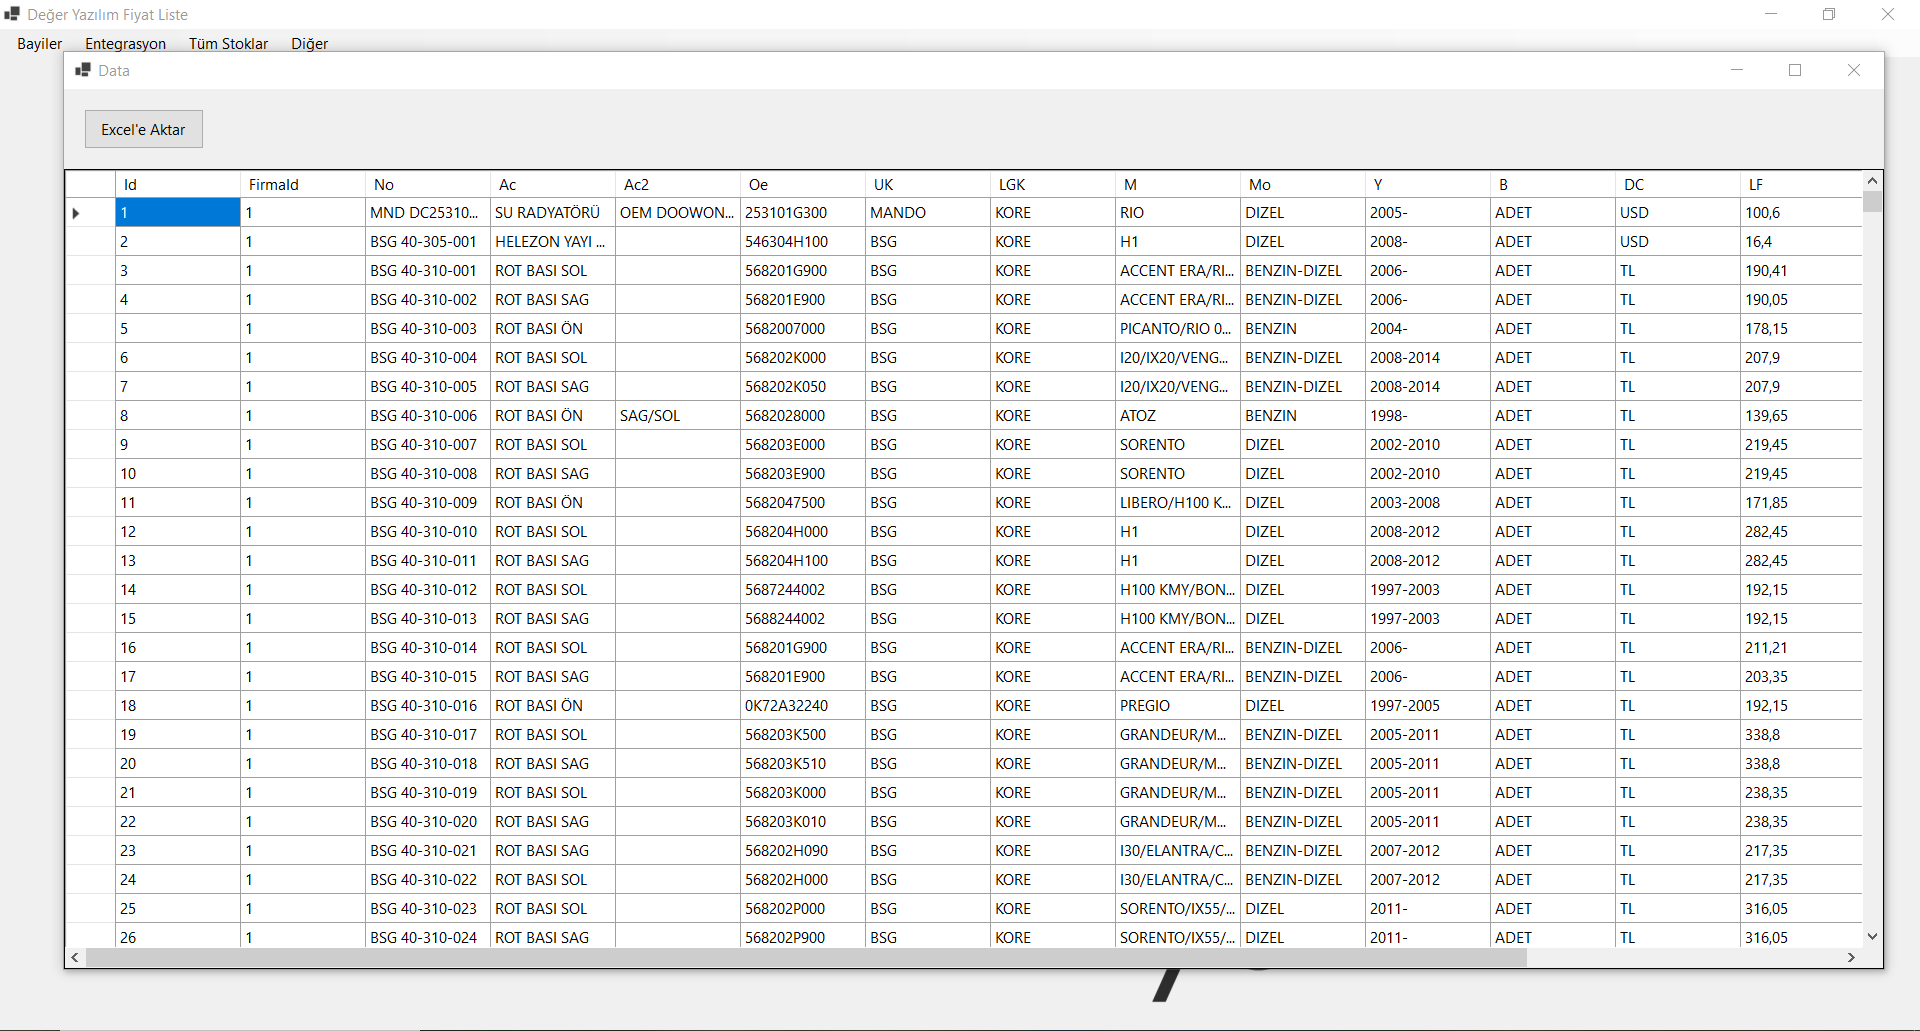Select cell 5687244002

point(803,589)
